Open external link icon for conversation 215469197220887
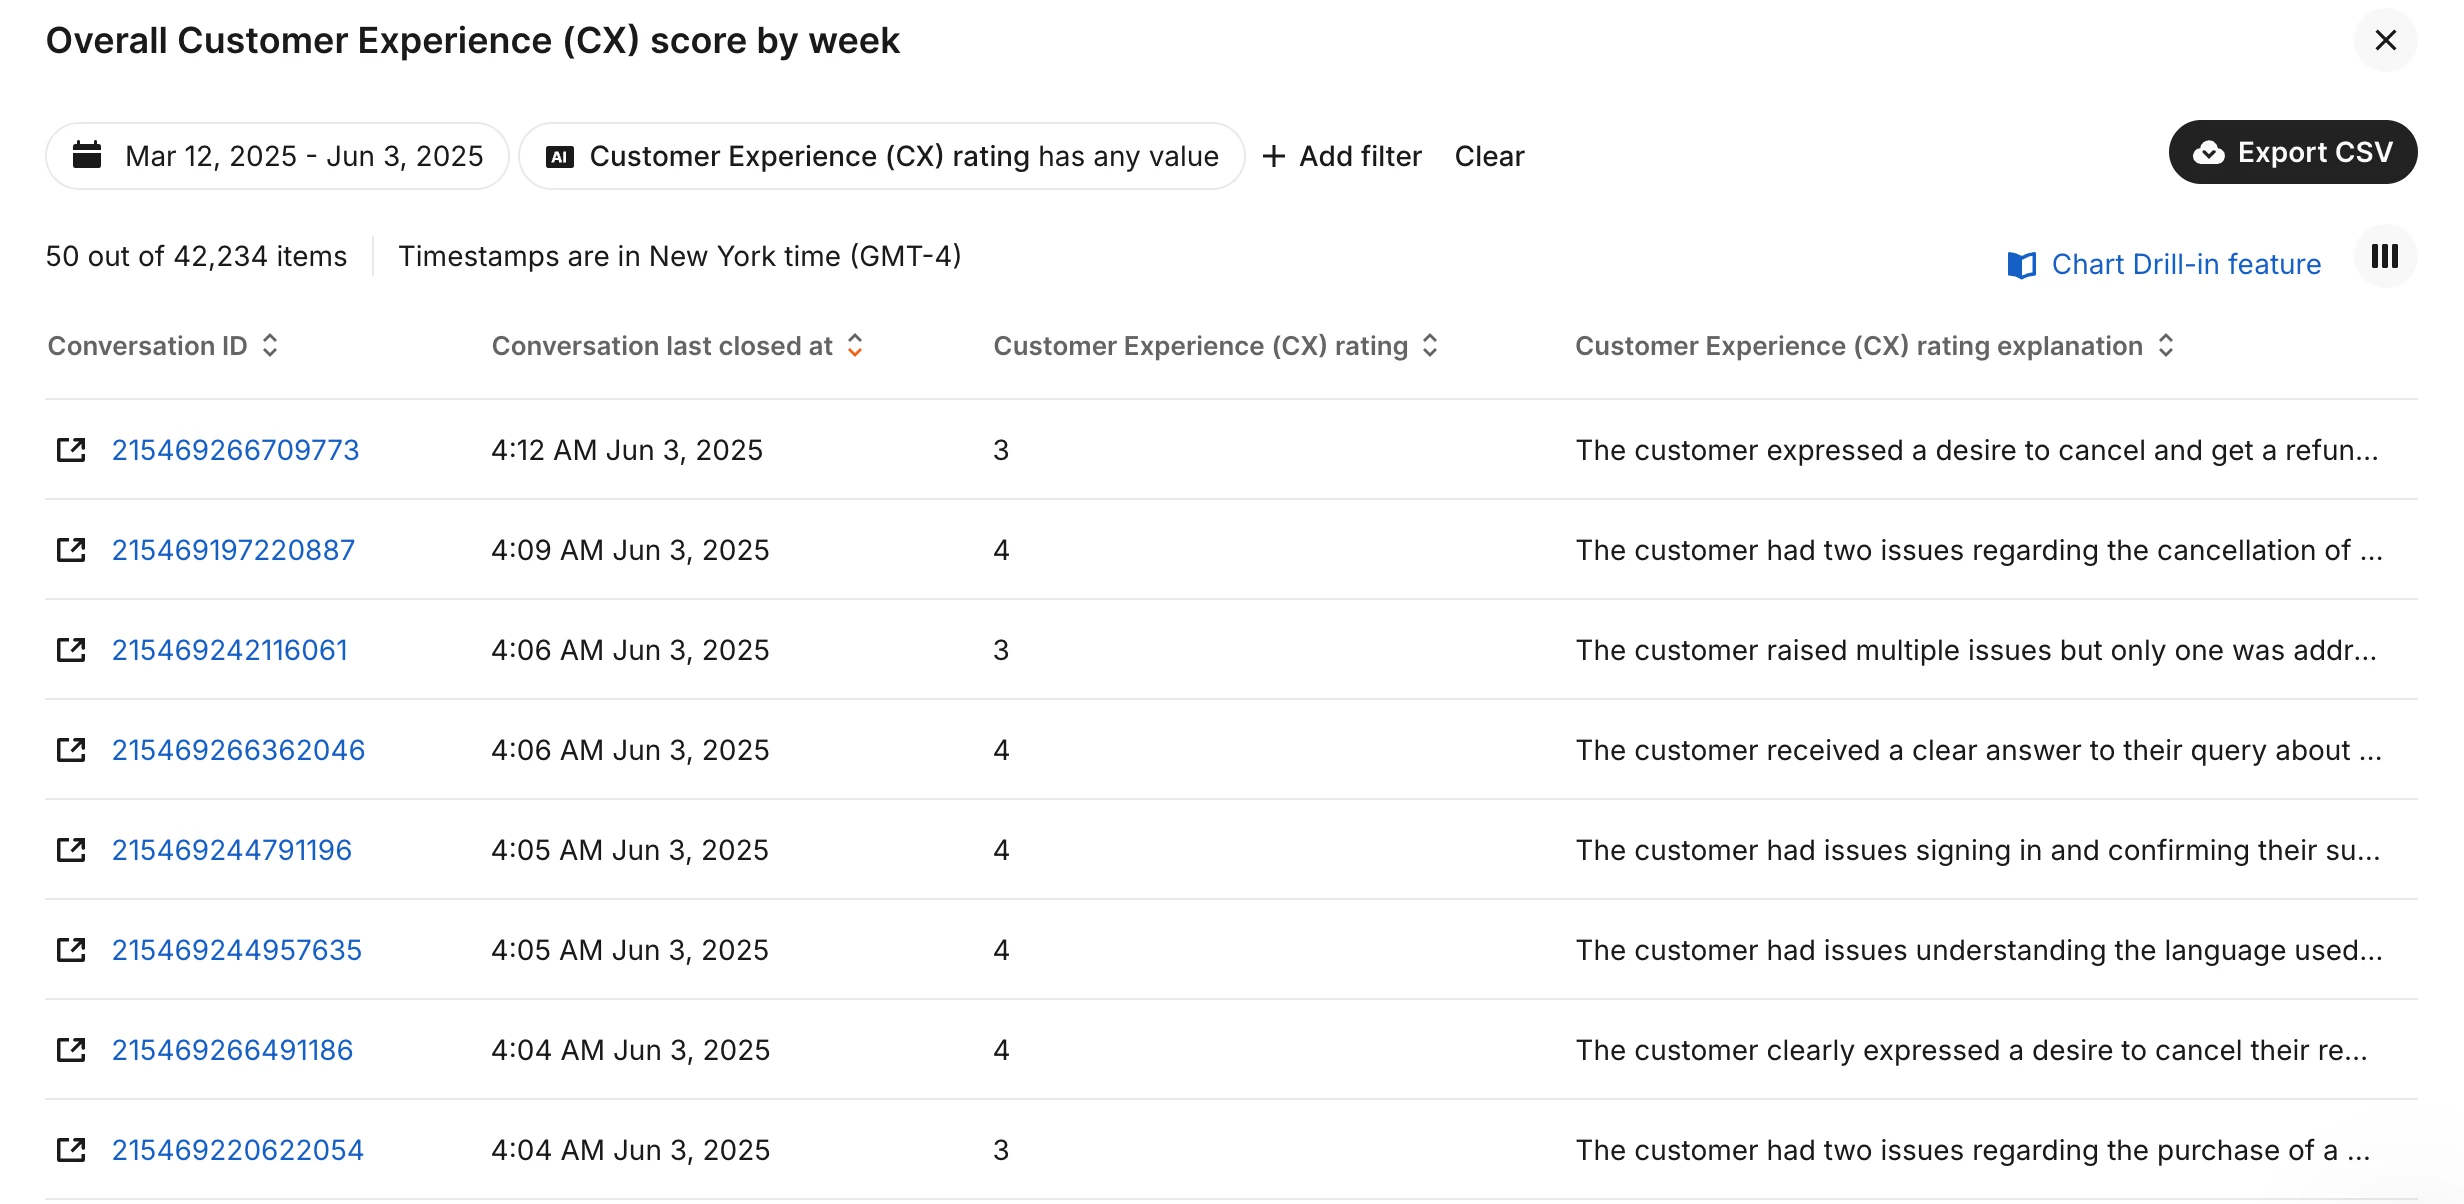This screenshot has width=2464, height=1204. click(x=71, y=550)
